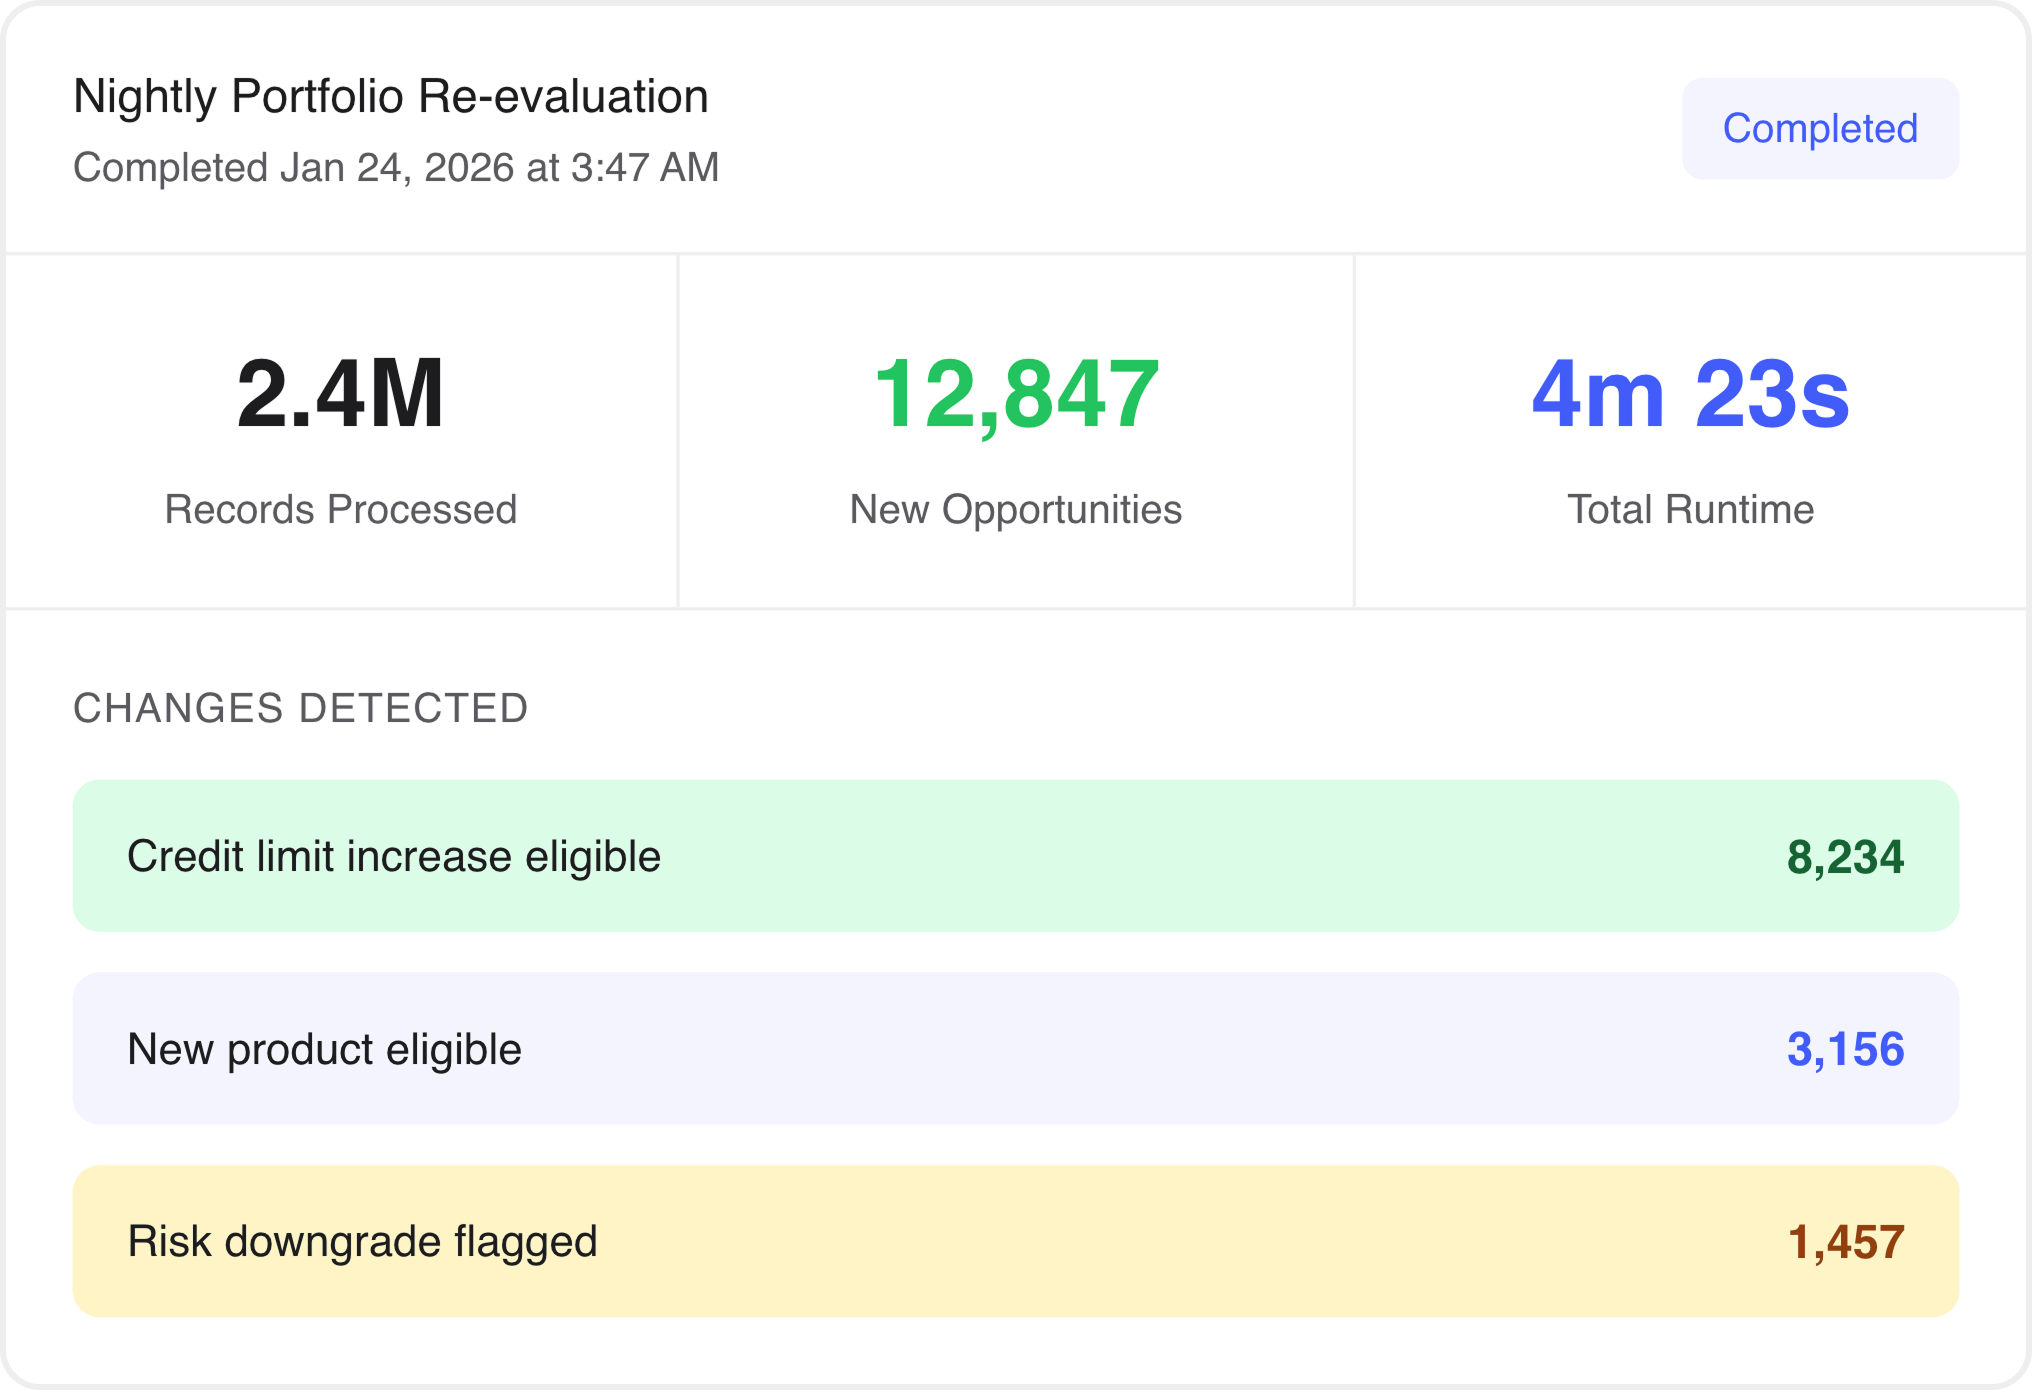Viewport: 2032px width, 1390px height.
Task: Click the 2.4M records processed figure
Action: click(x=341, y=394)
